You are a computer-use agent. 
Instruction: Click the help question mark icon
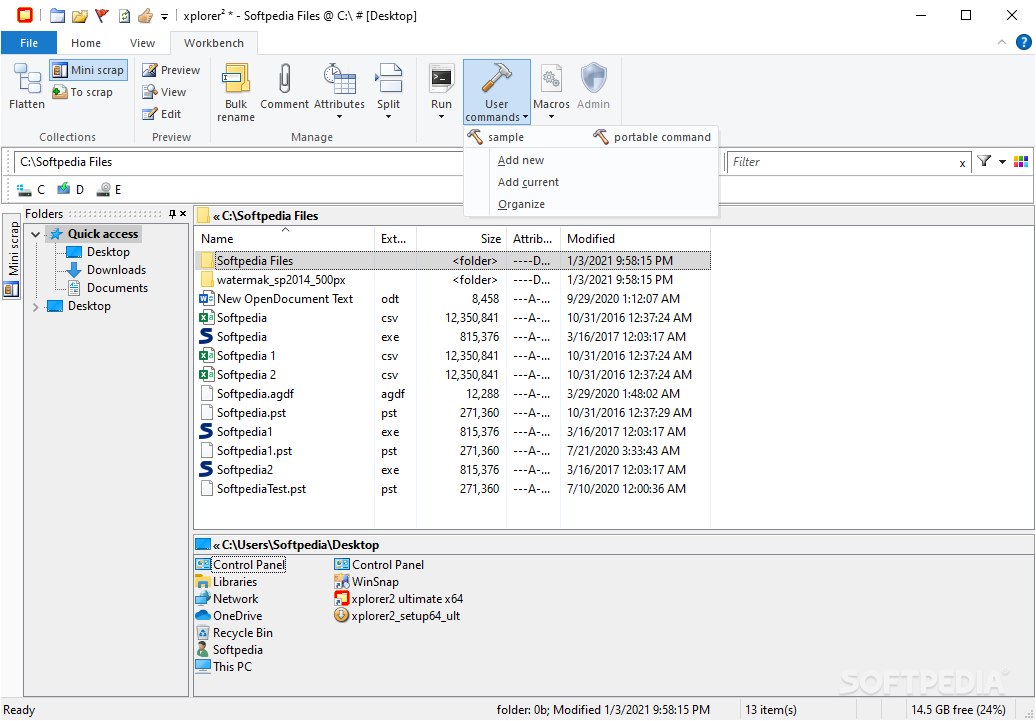click(1023, 42)
